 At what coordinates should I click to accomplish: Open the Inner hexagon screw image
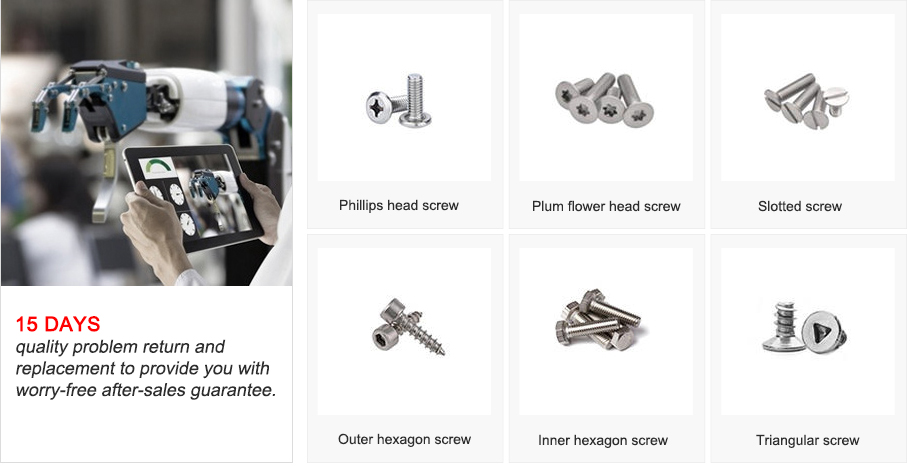[x=606, y=332]
